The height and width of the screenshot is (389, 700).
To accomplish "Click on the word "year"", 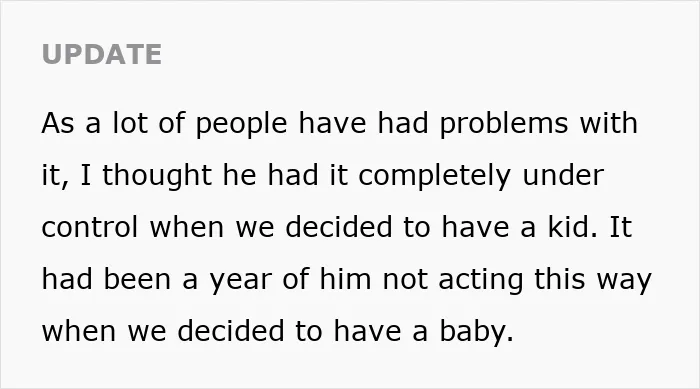I will click(241, 281).
